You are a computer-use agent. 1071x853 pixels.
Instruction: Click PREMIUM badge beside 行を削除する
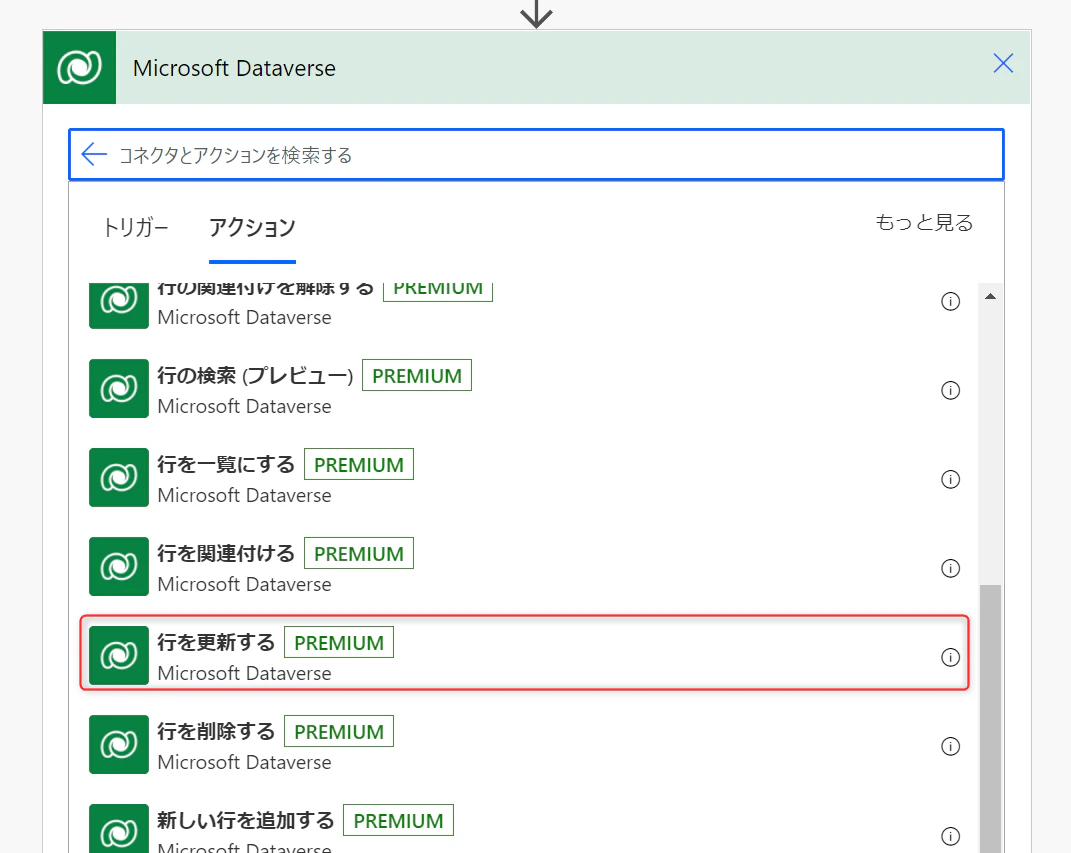click(x=339, y=731)
